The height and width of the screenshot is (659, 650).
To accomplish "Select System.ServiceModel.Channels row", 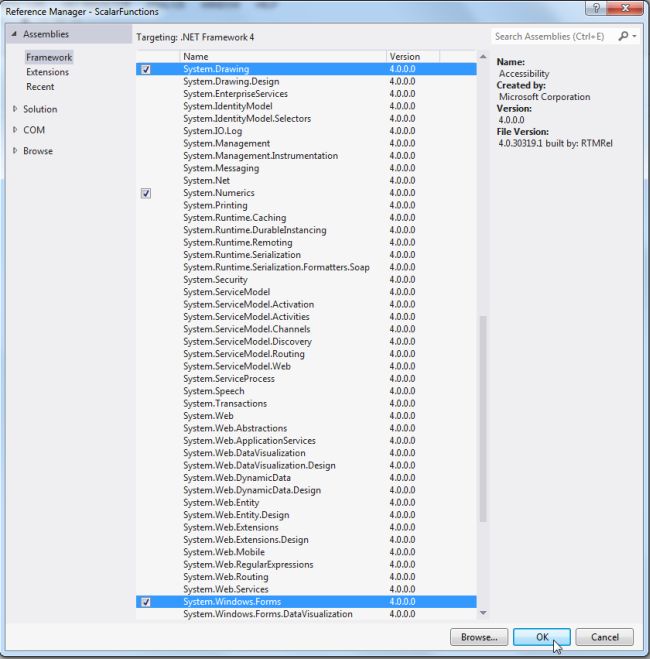I will pos(306,329).
